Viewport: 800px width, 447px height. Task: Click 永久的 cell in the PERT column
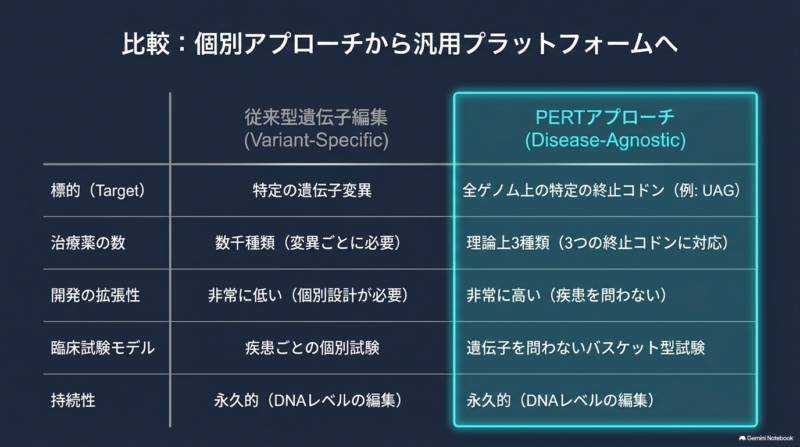560,400
